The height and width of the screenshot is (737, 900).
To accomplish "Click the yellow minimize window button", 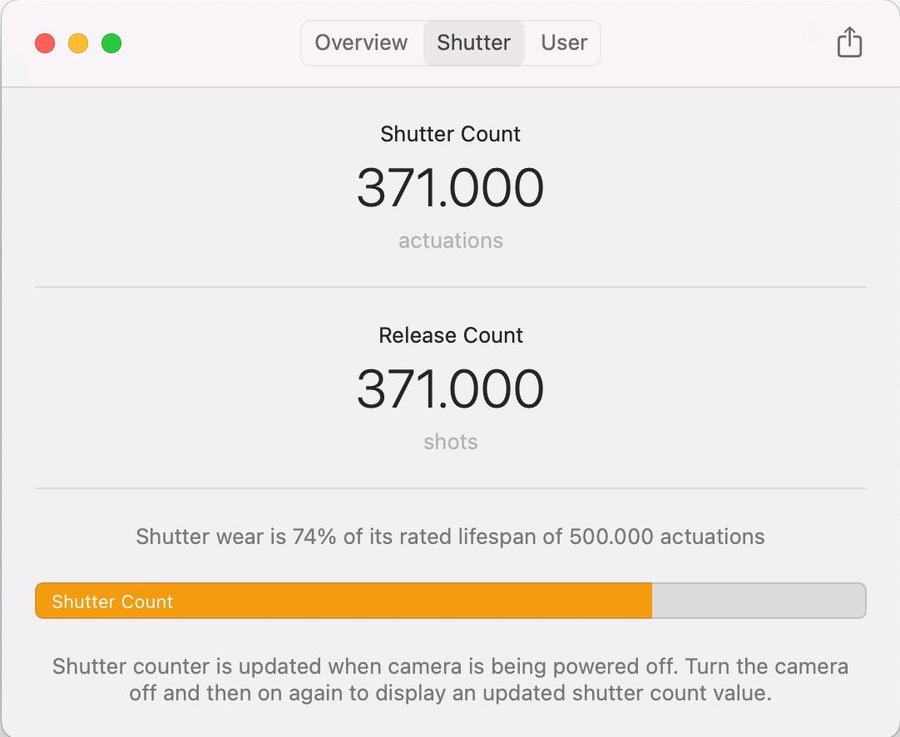I will click(x=78, y=43).
